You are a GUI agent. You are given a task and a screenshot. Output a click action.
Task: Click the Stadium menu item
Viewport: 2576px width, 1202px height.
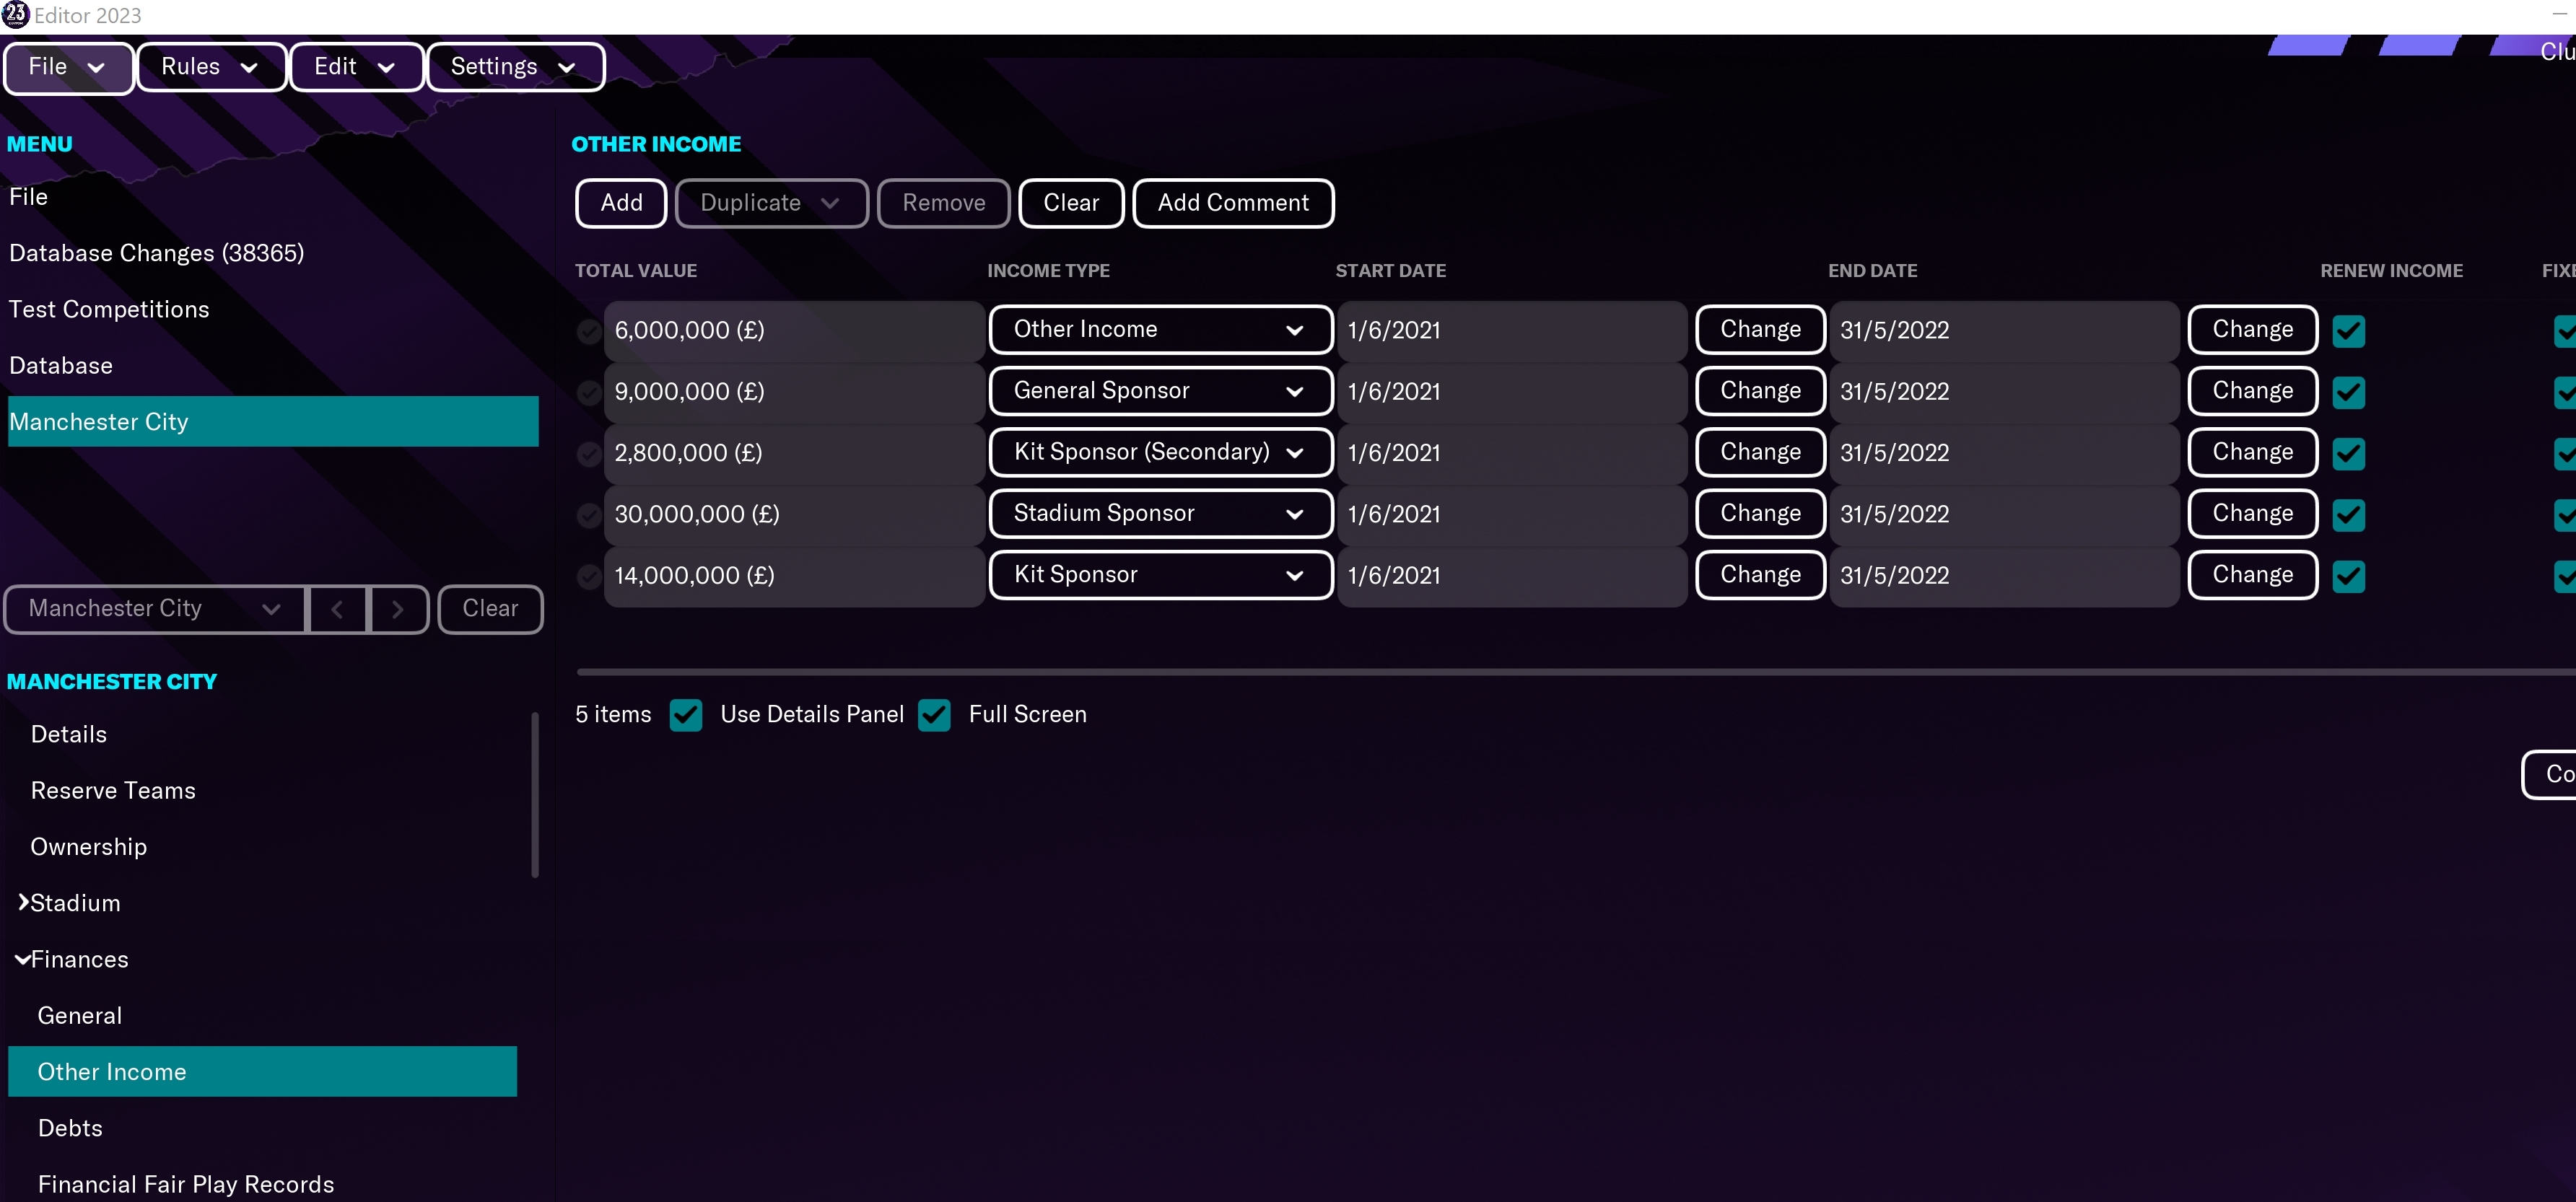coord(76,902)
